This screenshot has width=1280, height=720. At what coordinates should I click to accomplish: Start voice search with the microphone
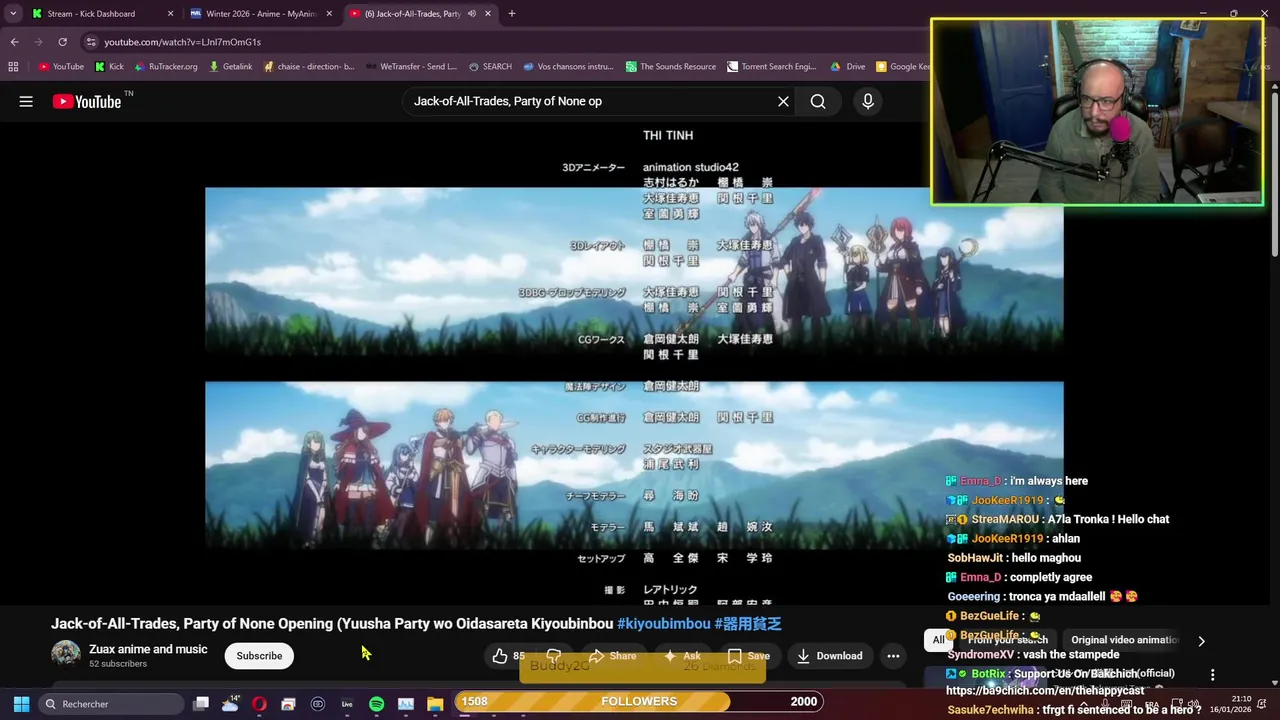click(x=867, y=101)
